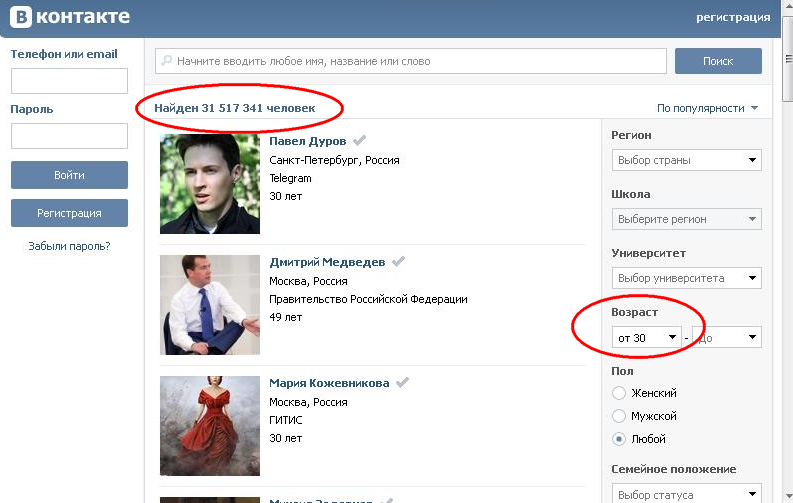Open Мария Кожевникова profile photo
The image size is (793, 503).
209,425
